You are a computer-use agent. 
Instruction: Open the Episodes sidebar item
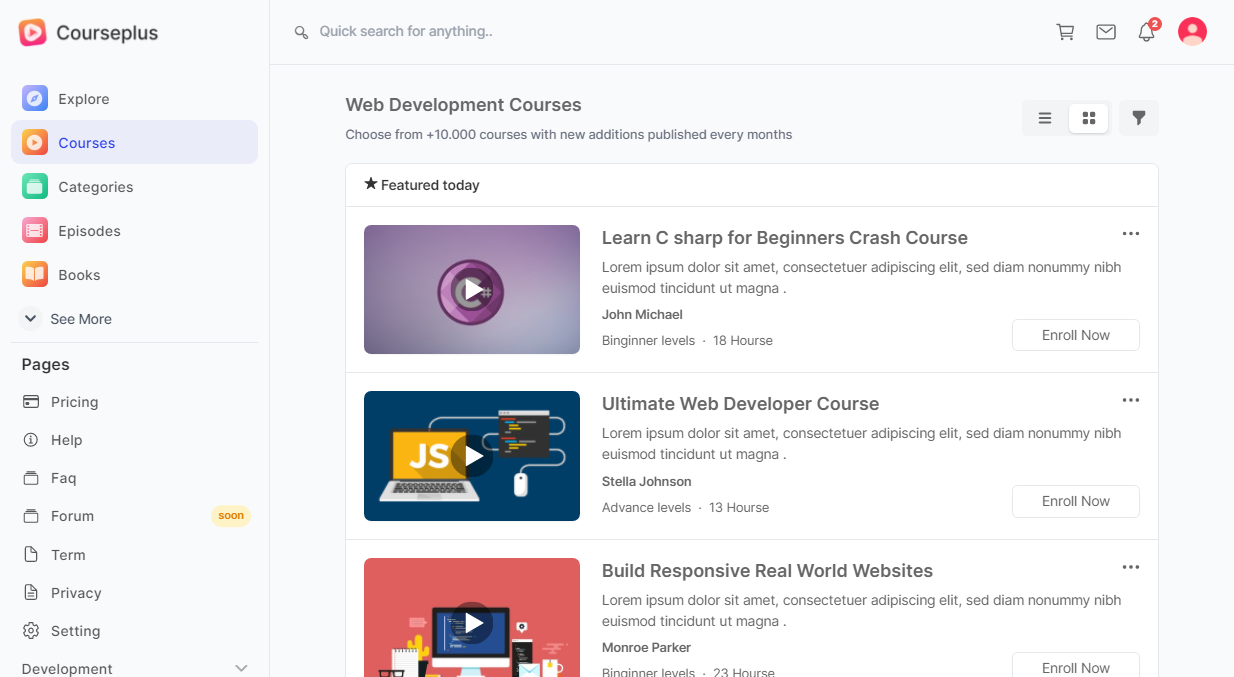pyautogui.click(x=89, y=231)
